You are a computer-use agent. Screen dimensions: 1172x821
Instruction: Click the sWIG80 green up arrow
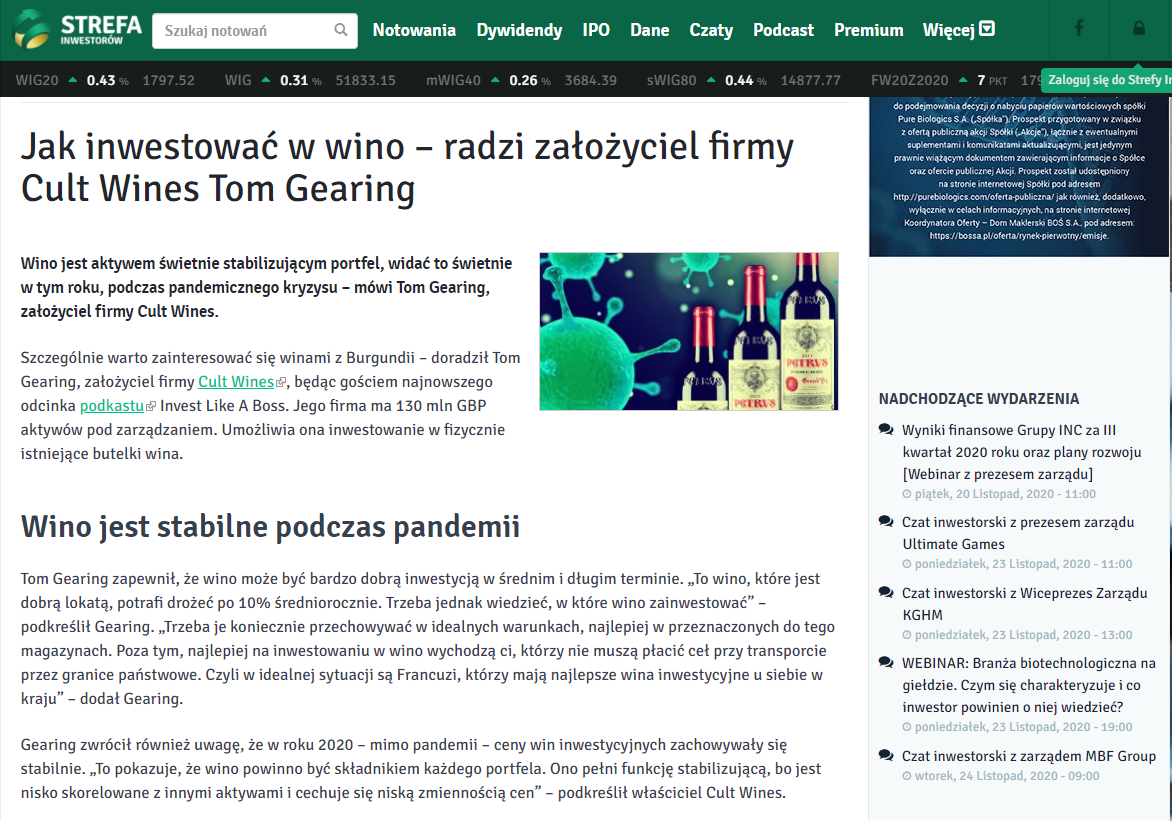(x=711, y=79)
